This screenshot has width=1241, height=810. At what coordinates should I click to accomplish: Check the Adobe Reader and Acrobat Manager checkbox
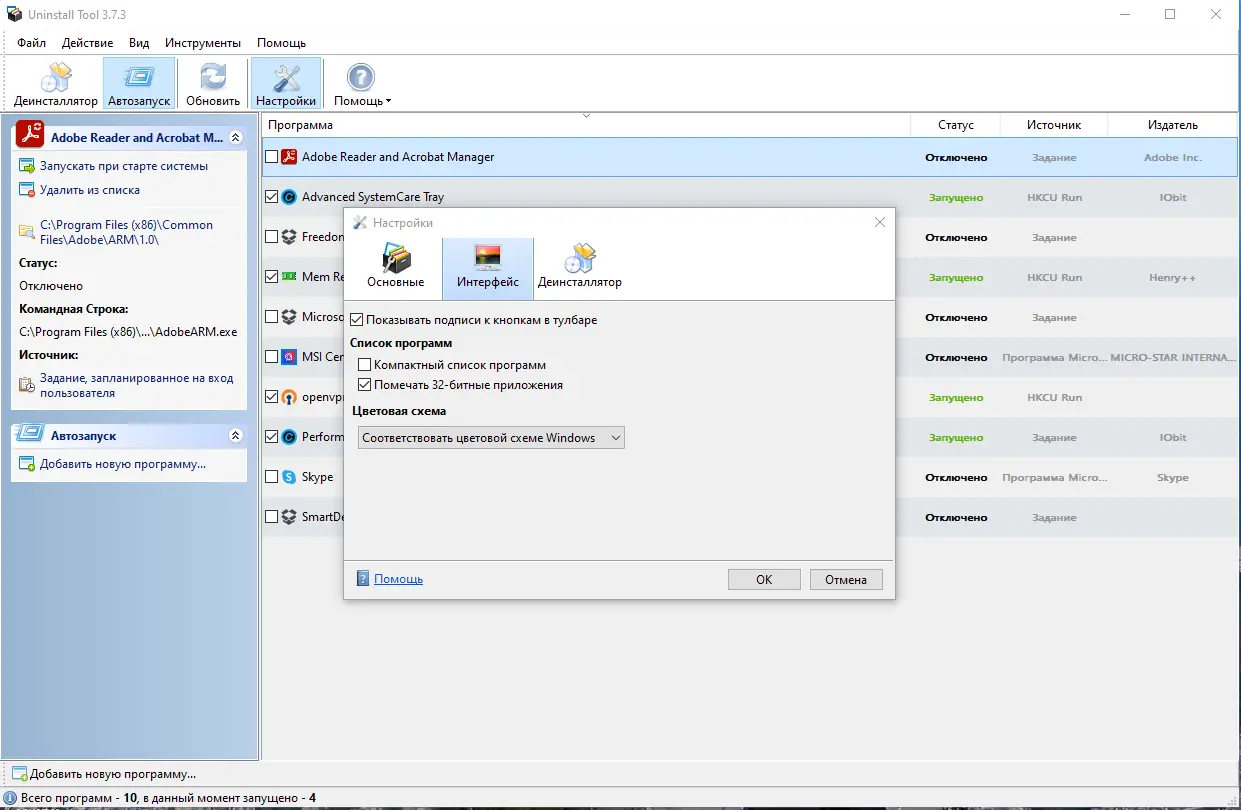(x=271, y=157)
